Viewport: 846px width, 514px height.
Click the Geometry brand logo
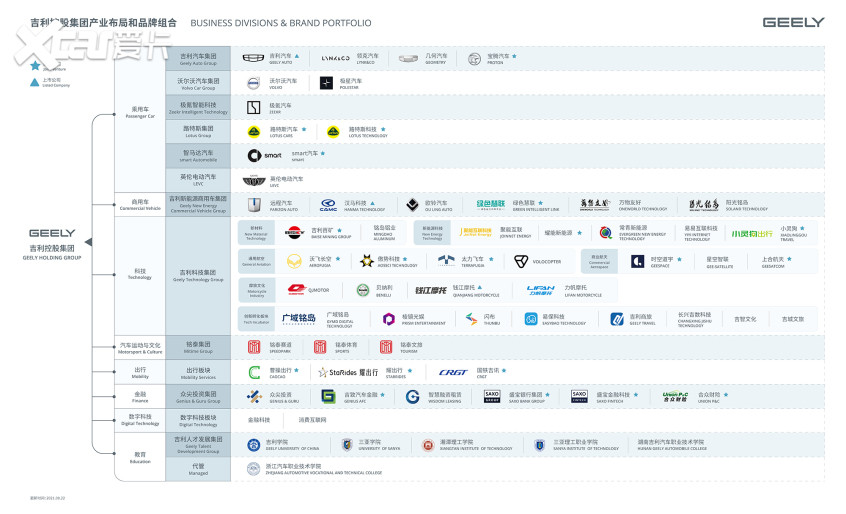coord(408,58)
